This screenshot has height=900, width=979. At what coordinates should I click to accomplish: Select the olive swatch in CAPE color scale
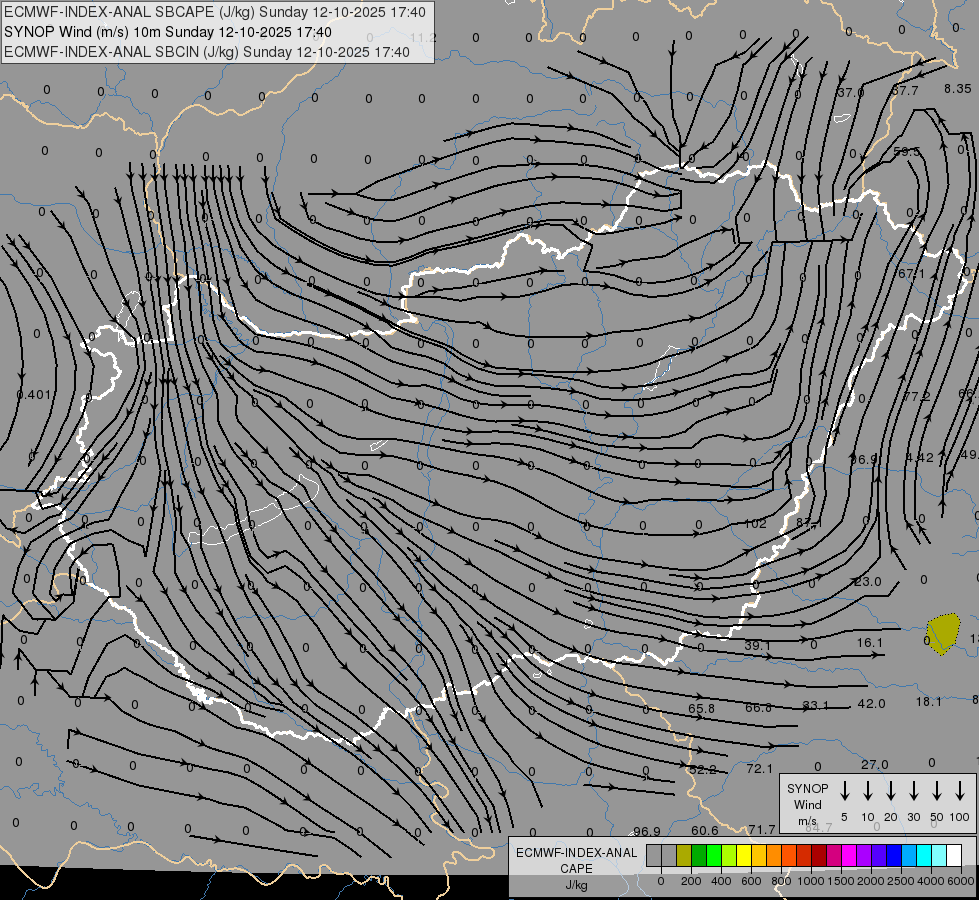(x=684, y=856)
